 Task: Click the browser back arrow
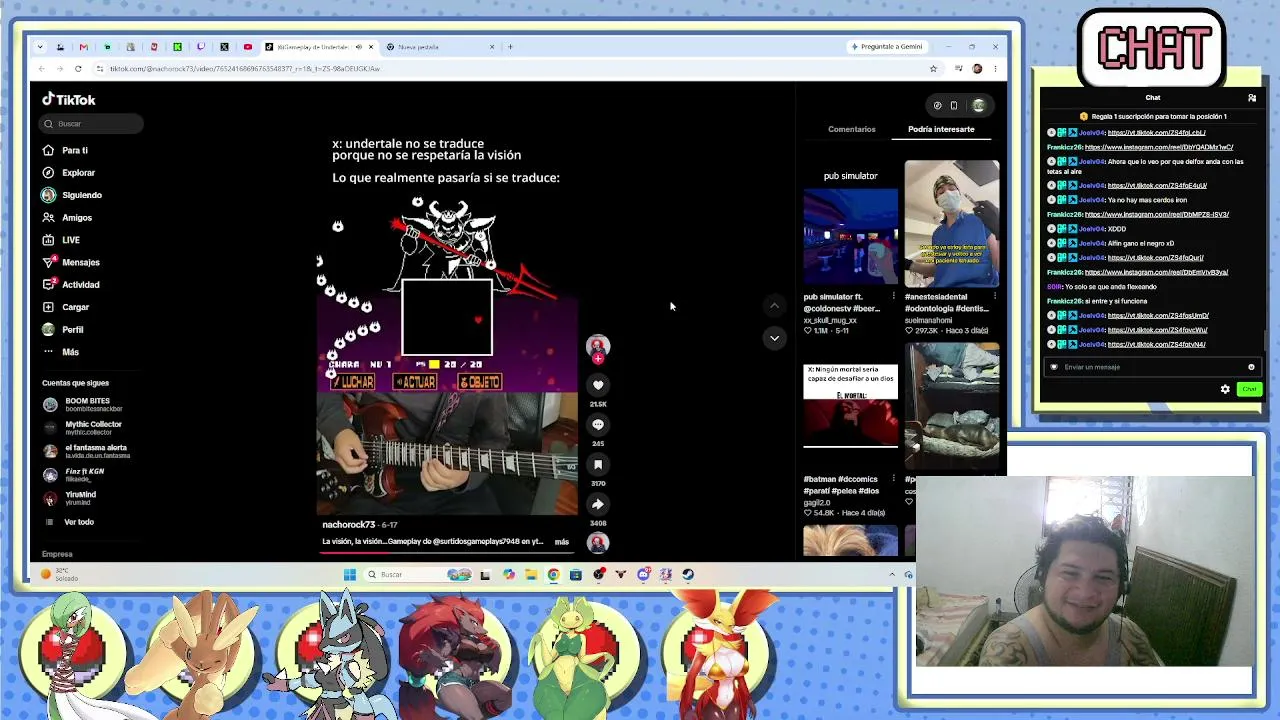point(42,69)
